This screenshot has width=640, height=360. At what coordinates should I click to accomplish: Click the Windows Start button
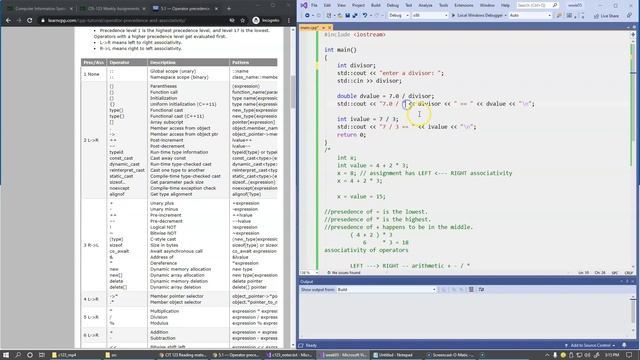[x=6, y=355]
